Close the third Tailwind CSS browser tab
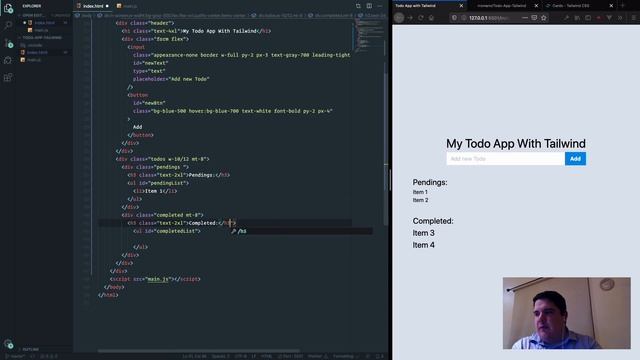This screenshot has height=360, width=640. (x=611, y=6)
